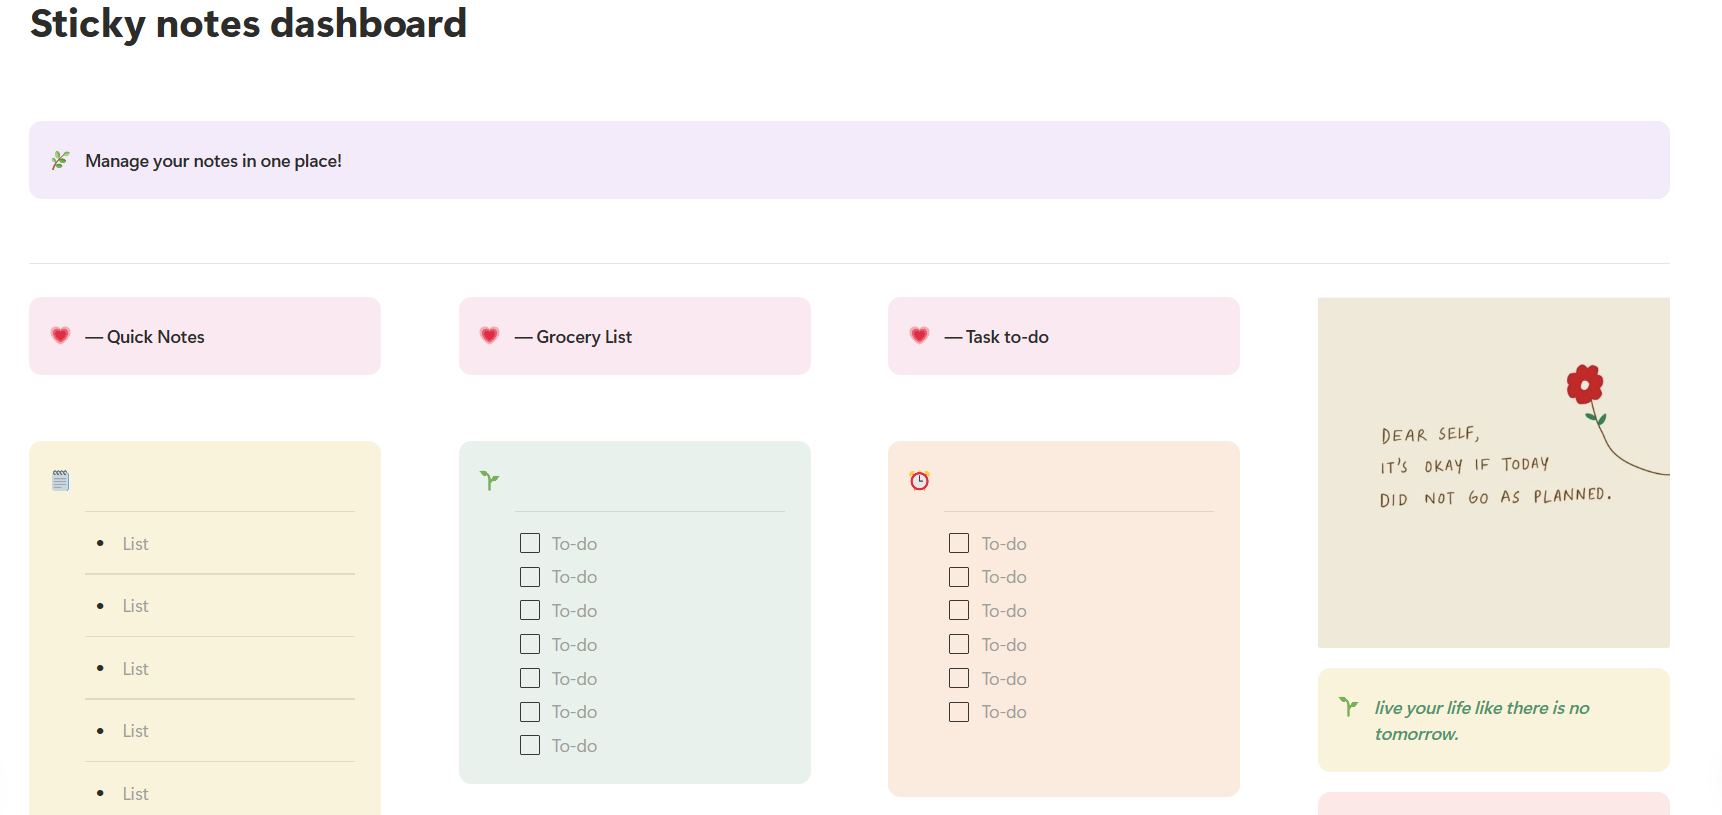The image size is (1722, 815).
Task: Click the Task to-do heading text
Action: click(996, 337)
